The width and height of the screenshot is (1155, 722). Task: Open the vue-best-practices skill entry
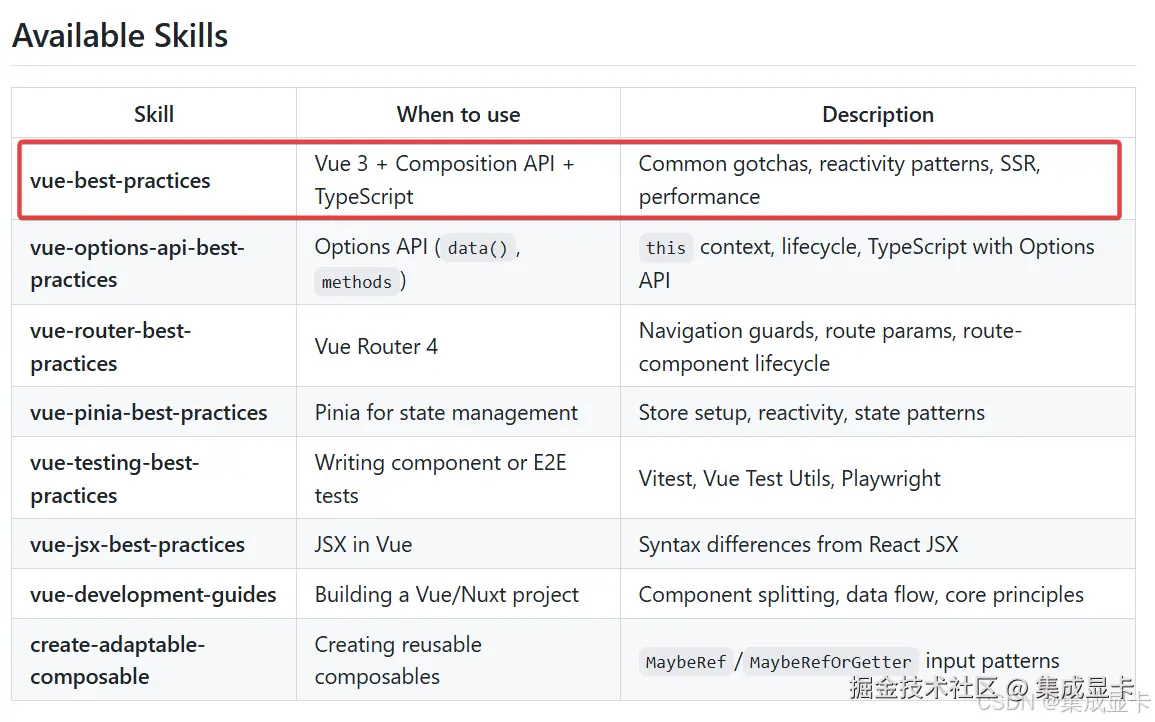point(120,181)
